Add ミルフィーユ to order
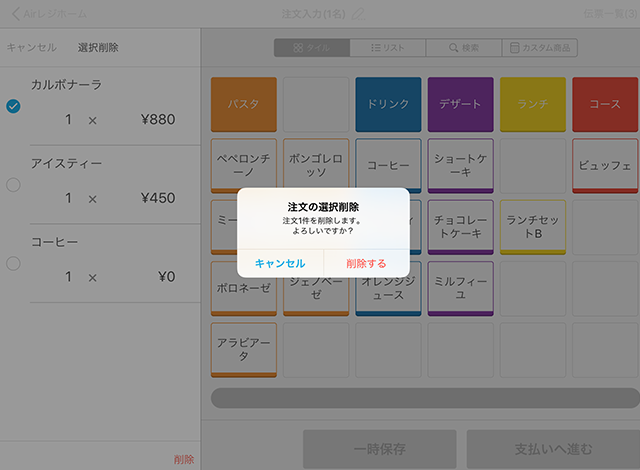The image size is (640, 470). pos(460,289)
